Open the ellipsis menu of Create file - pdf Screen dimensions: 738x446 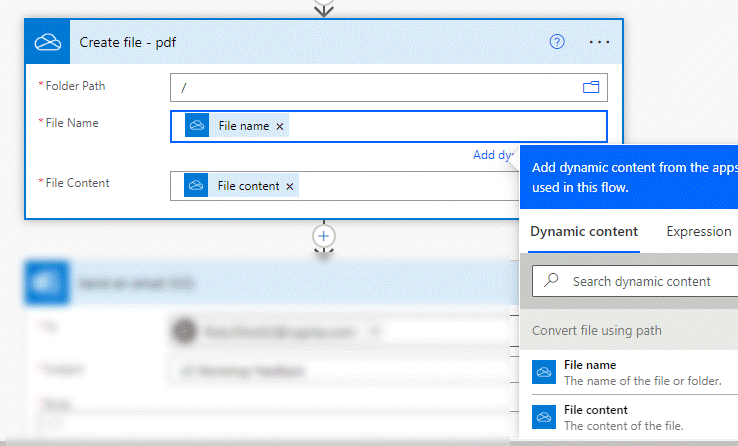click(x=599, y=42)
